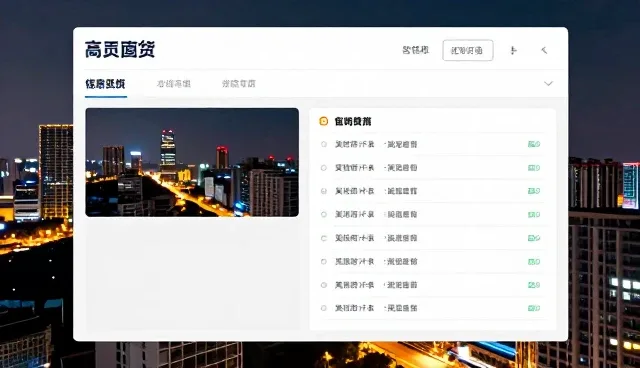Open the slider-style adjust icon in the header

click(x=514, y=50)
